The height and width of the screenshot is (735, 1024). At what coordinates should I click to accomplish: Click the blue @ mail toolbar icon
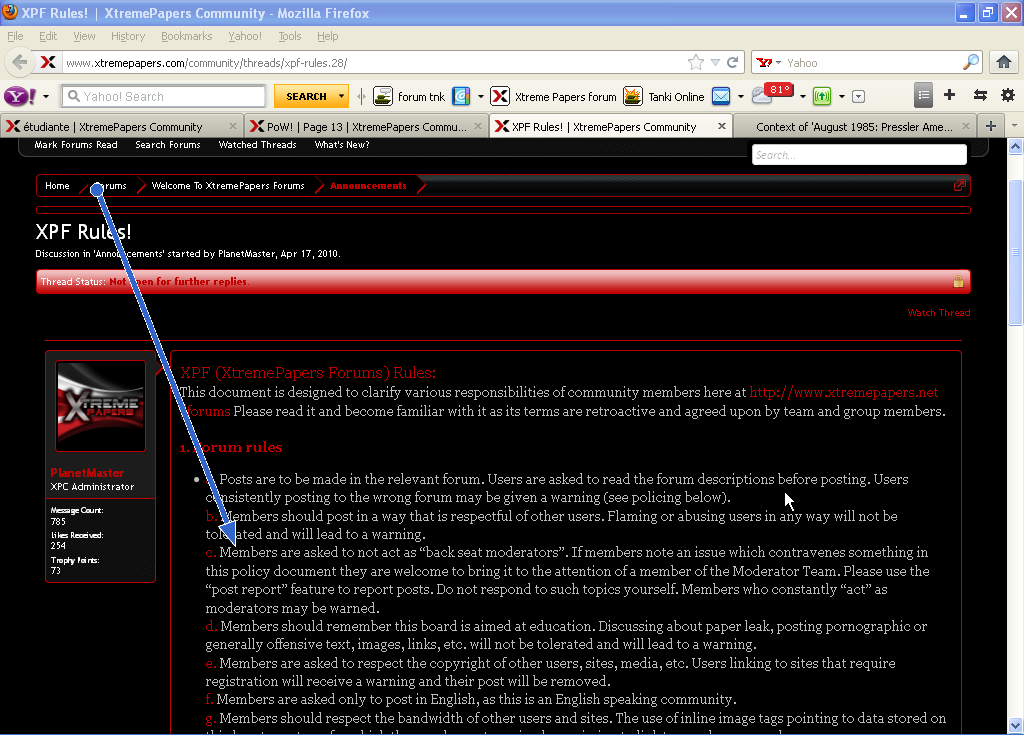461,97
